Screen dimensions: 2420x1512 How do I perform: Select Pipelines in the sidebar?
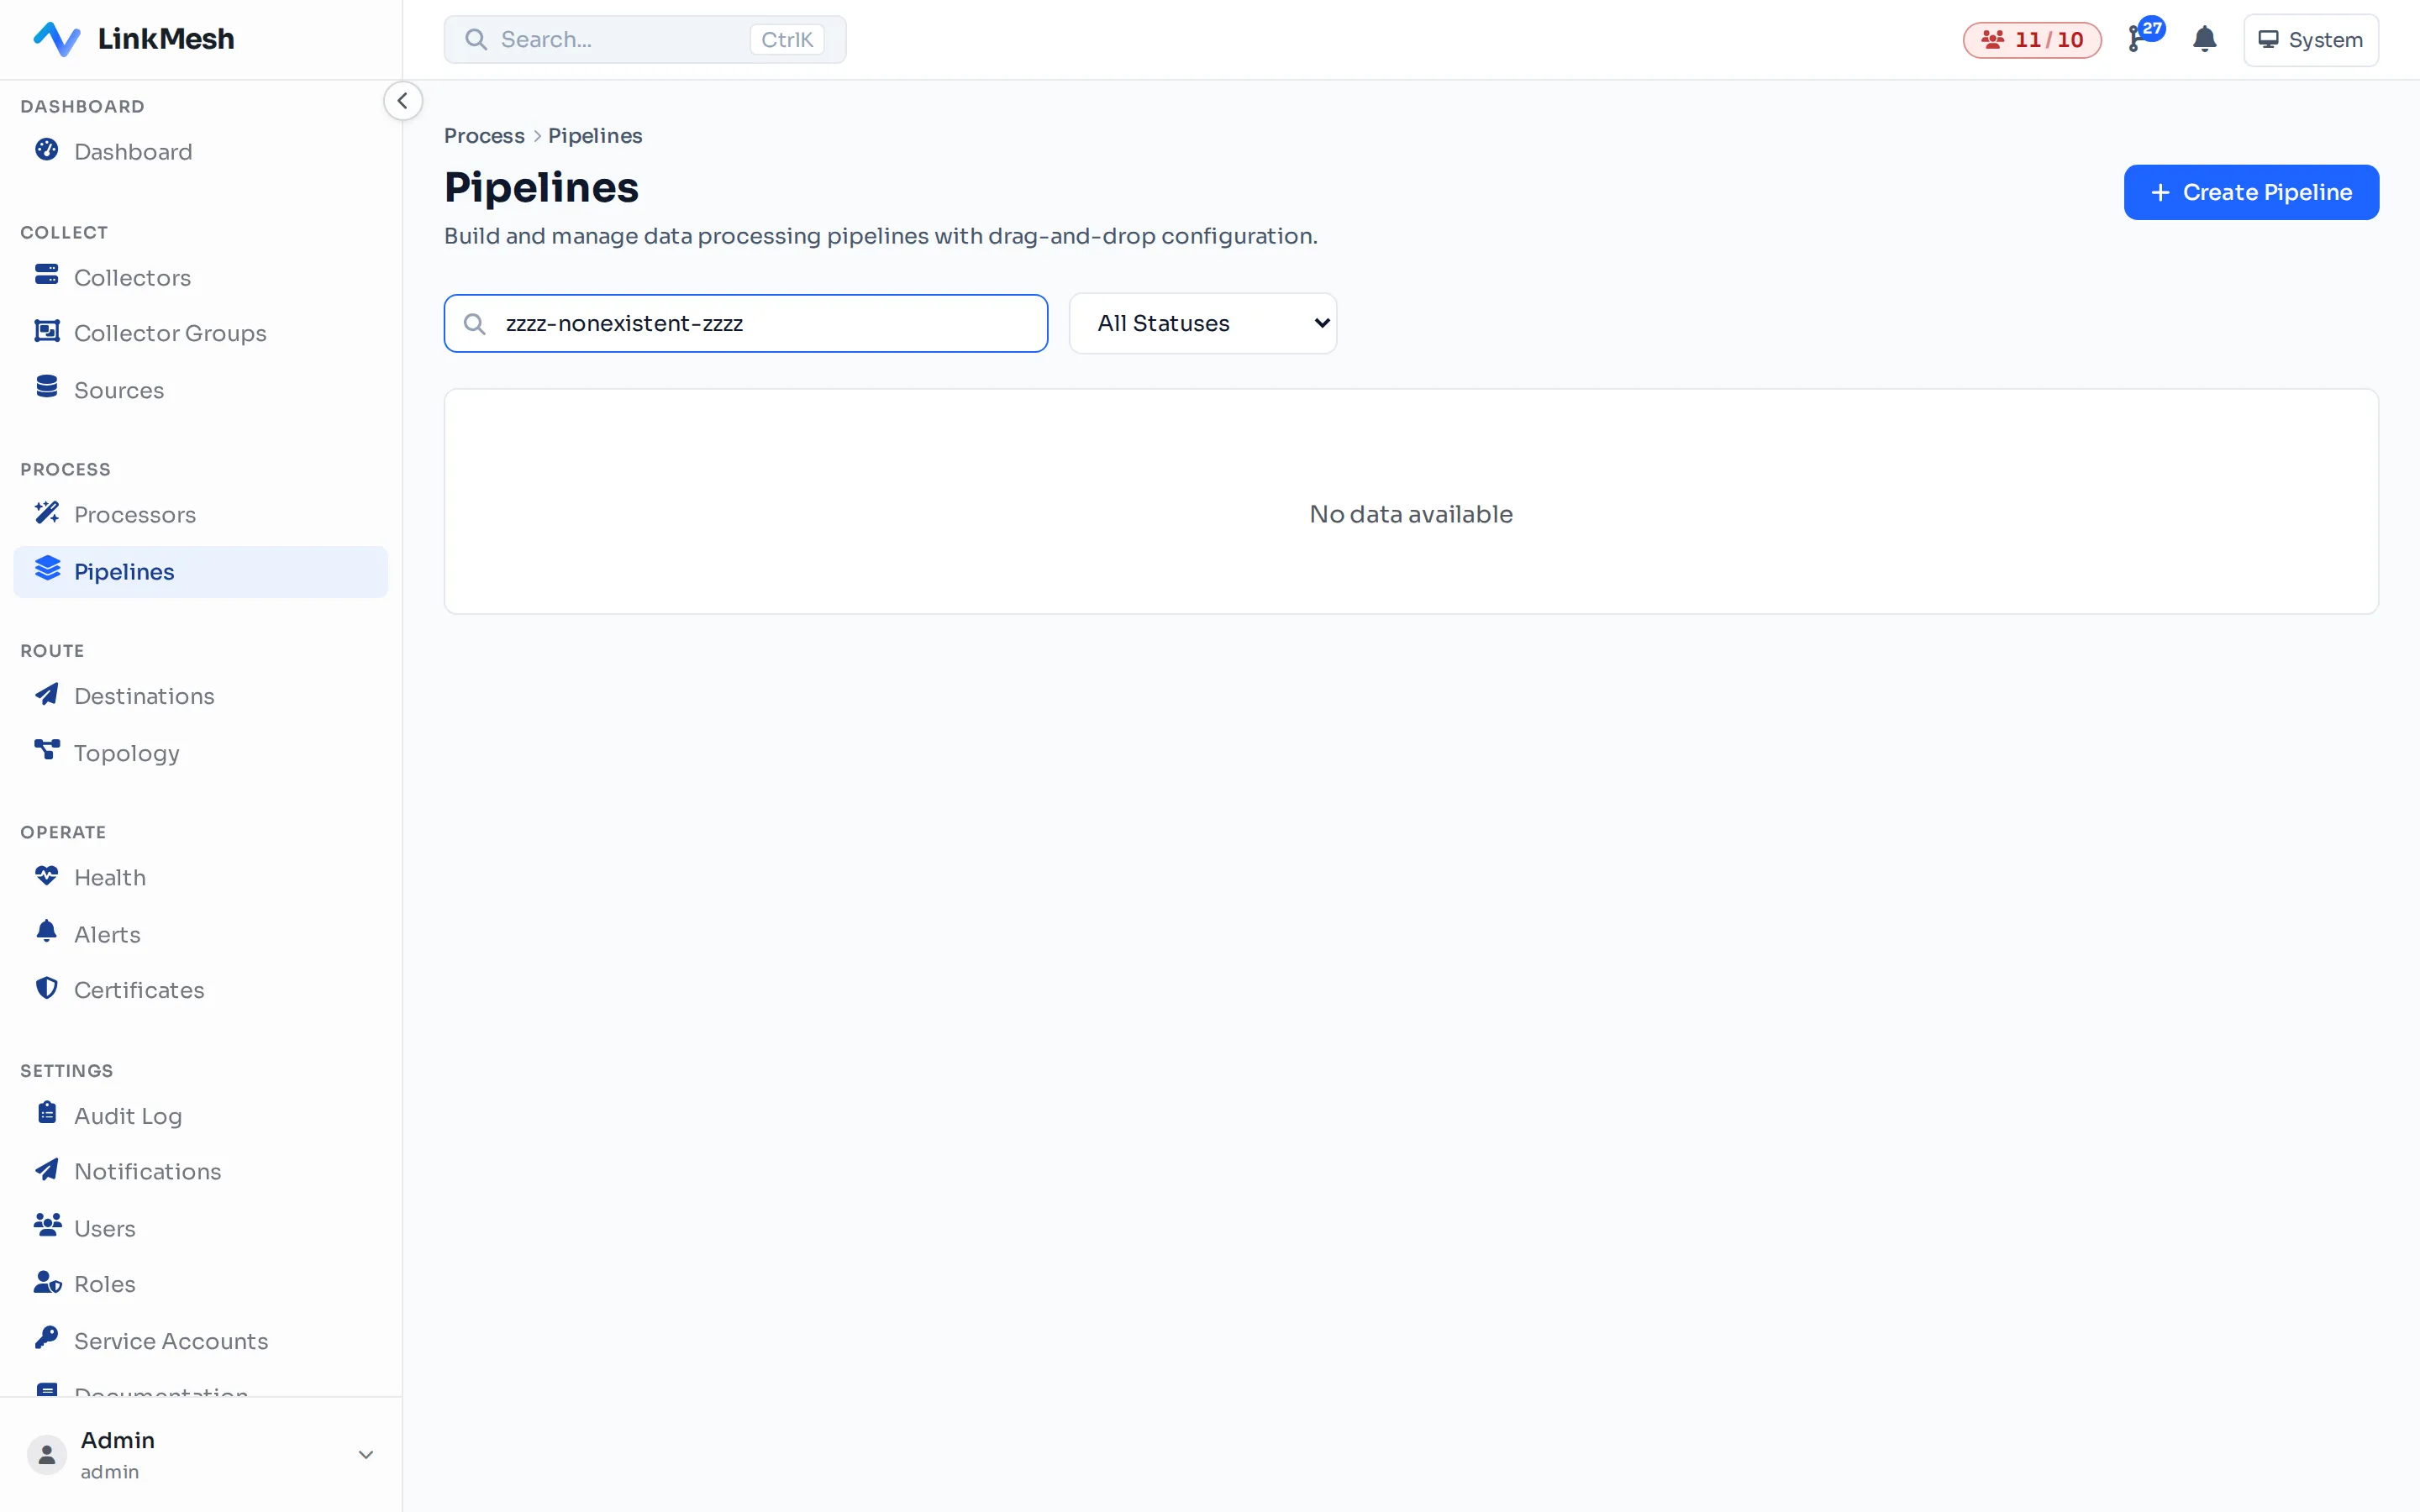click(x=200, y=571)
